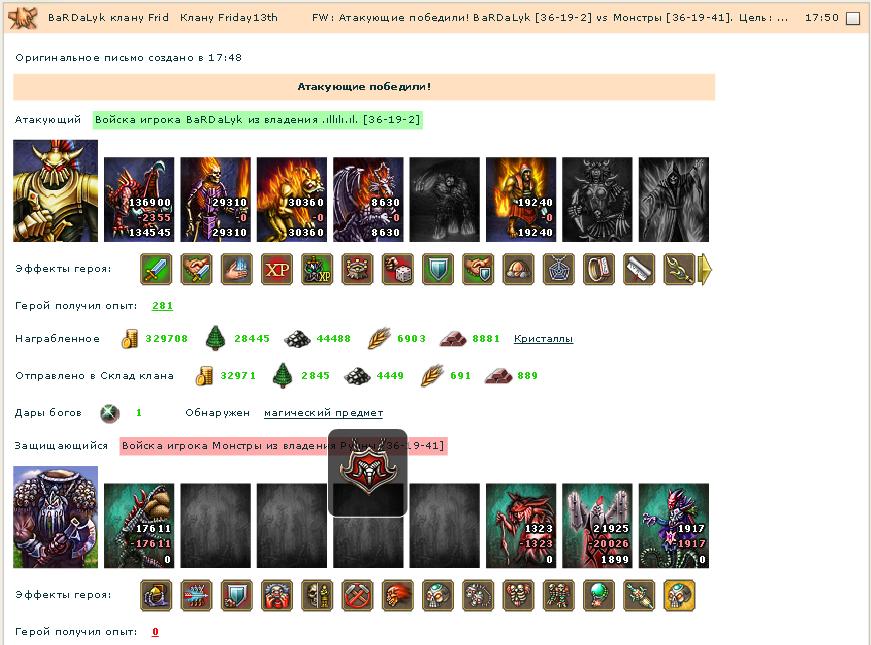Select the defender monster hero portrait
The height and width of the screenshot is (645, 871).
tap(56, 517)
